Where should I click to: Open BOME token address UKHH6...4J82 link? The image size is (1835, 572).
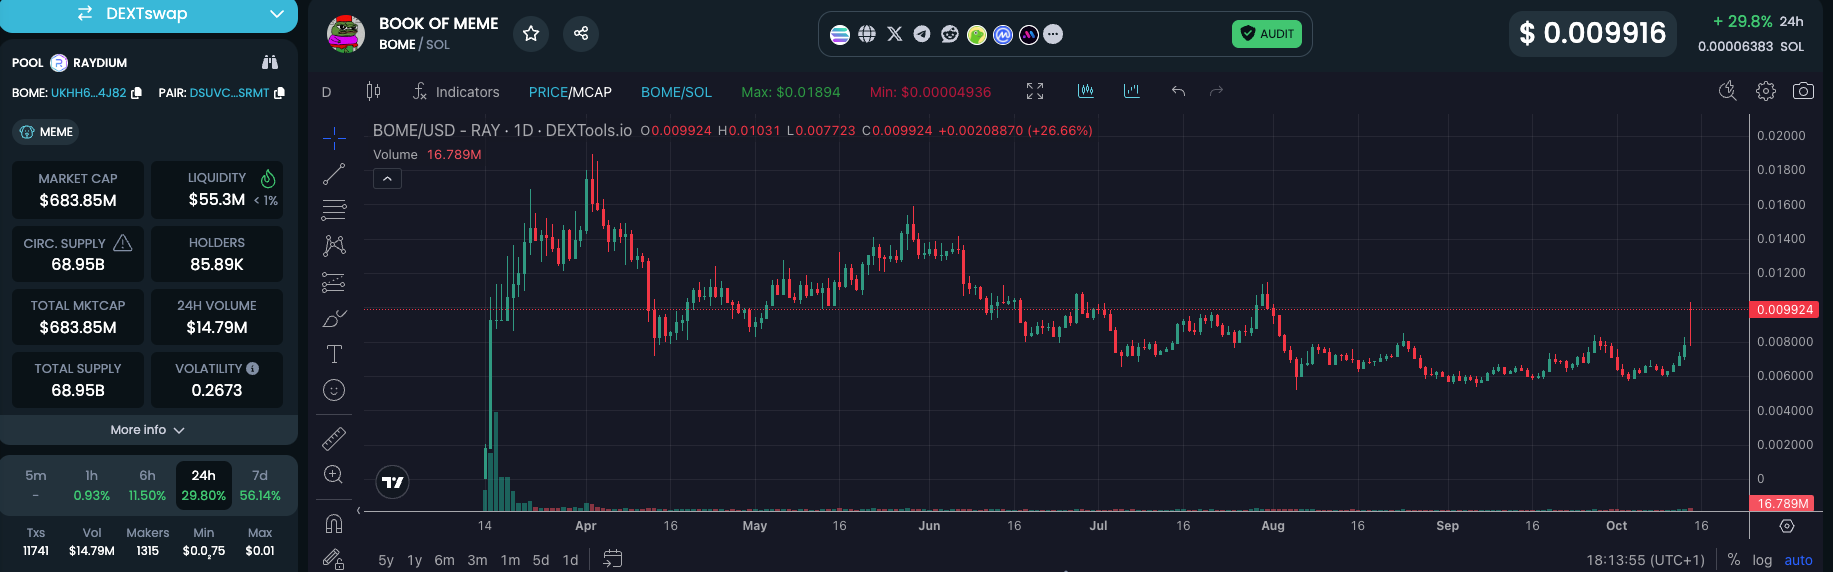click(89, 93)
